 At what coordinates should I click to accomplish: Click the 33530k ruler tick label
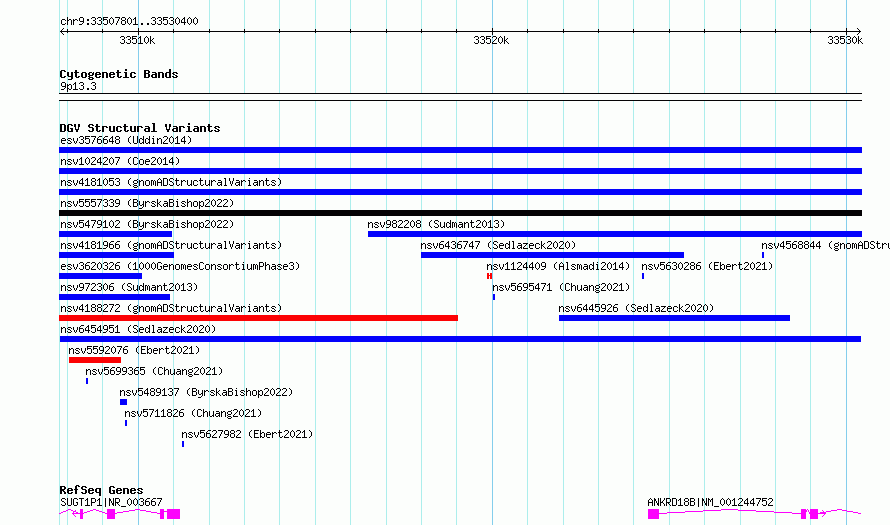coord(845,40)
